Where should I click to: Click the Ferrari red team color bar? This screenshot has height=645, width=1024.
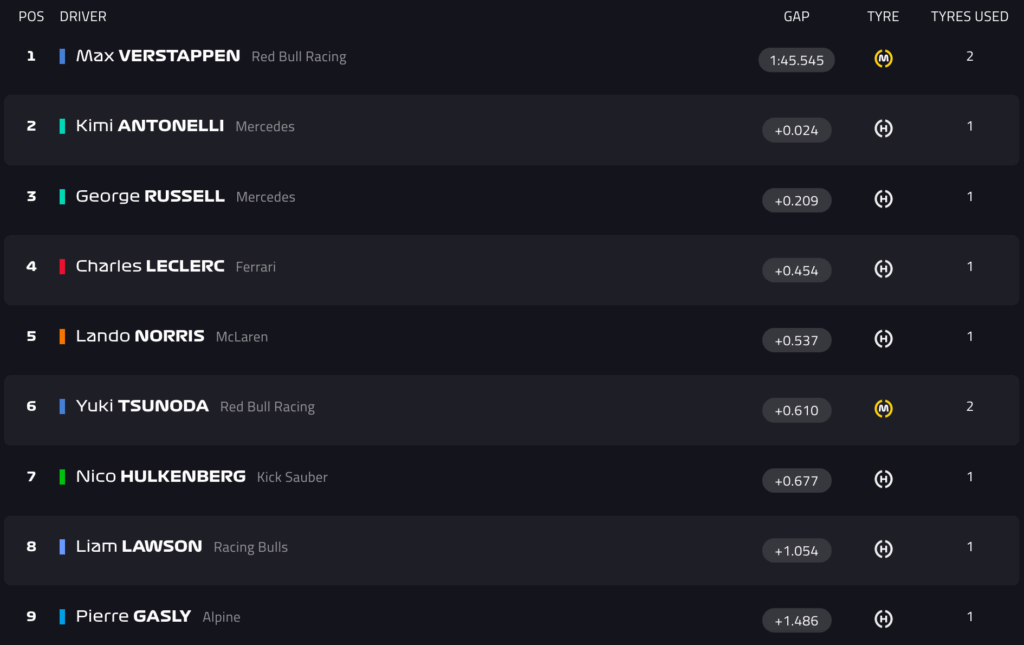(x=63, y=266)
